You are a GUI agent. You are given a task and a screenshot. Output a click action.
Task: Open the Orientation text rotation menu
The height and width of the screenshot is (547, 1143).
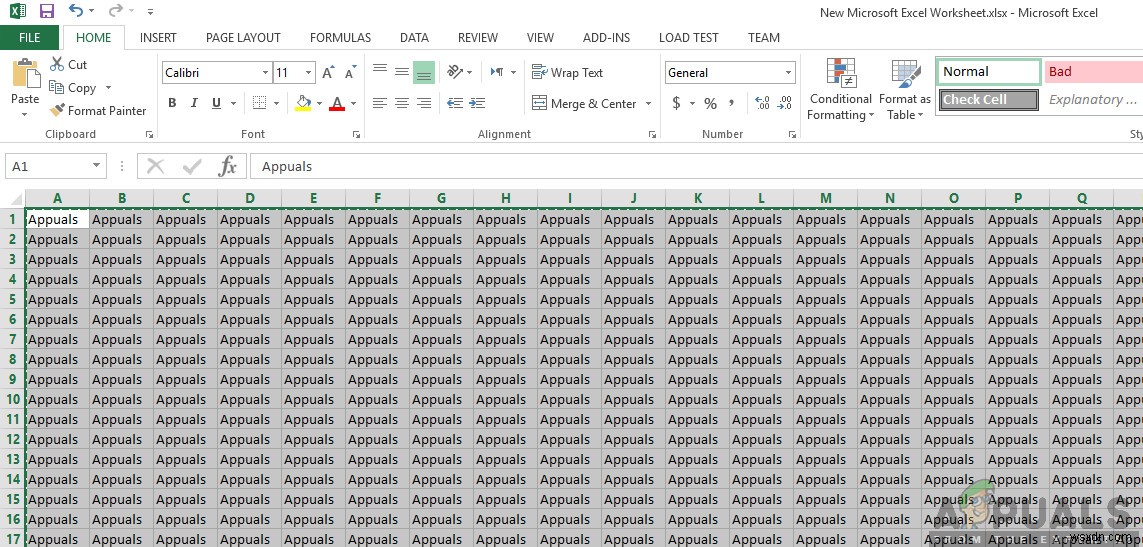[459, 71]
